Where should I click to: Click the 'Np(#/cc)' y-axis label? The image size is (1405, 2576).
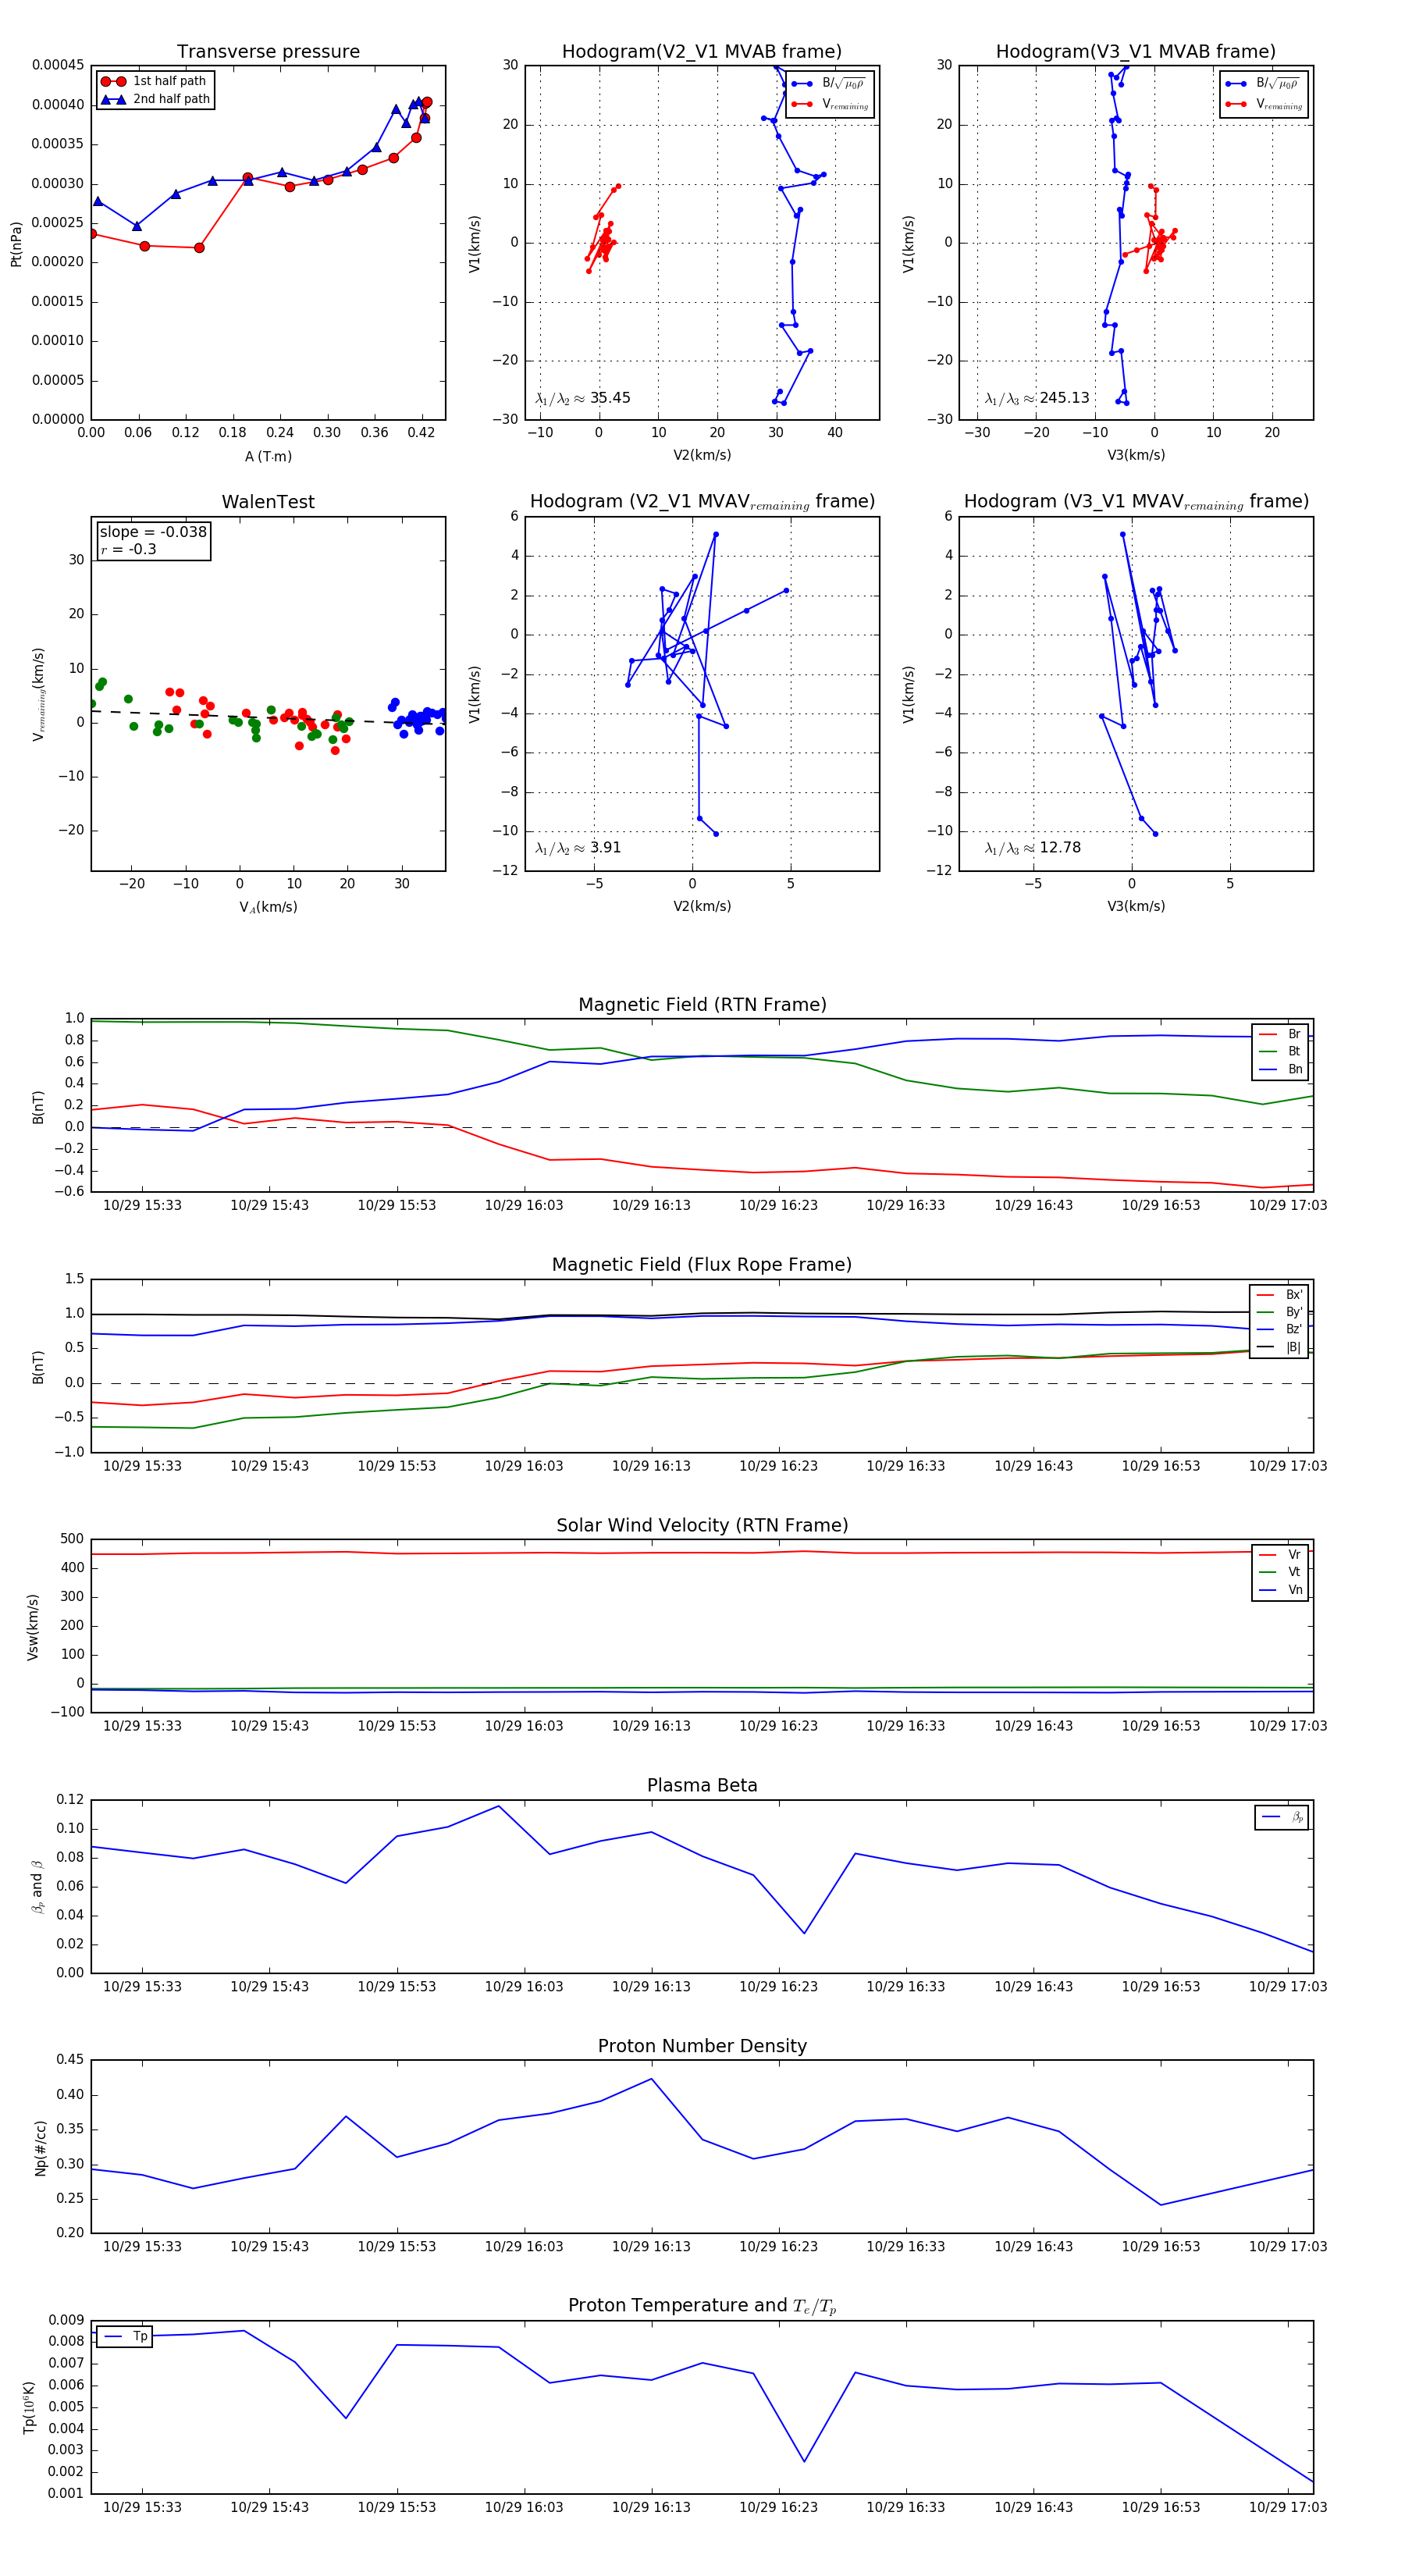pyautogui.click(x=40, y=2148)
